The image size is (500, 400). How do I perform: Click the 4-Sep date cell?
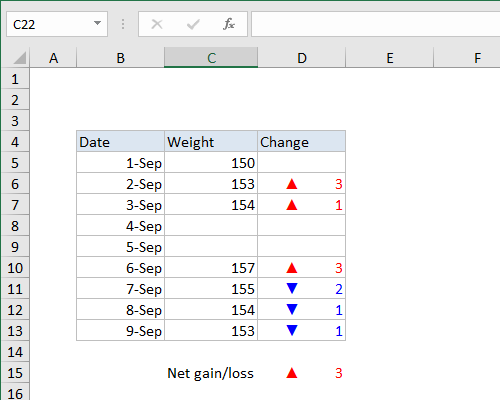point(120,226)
